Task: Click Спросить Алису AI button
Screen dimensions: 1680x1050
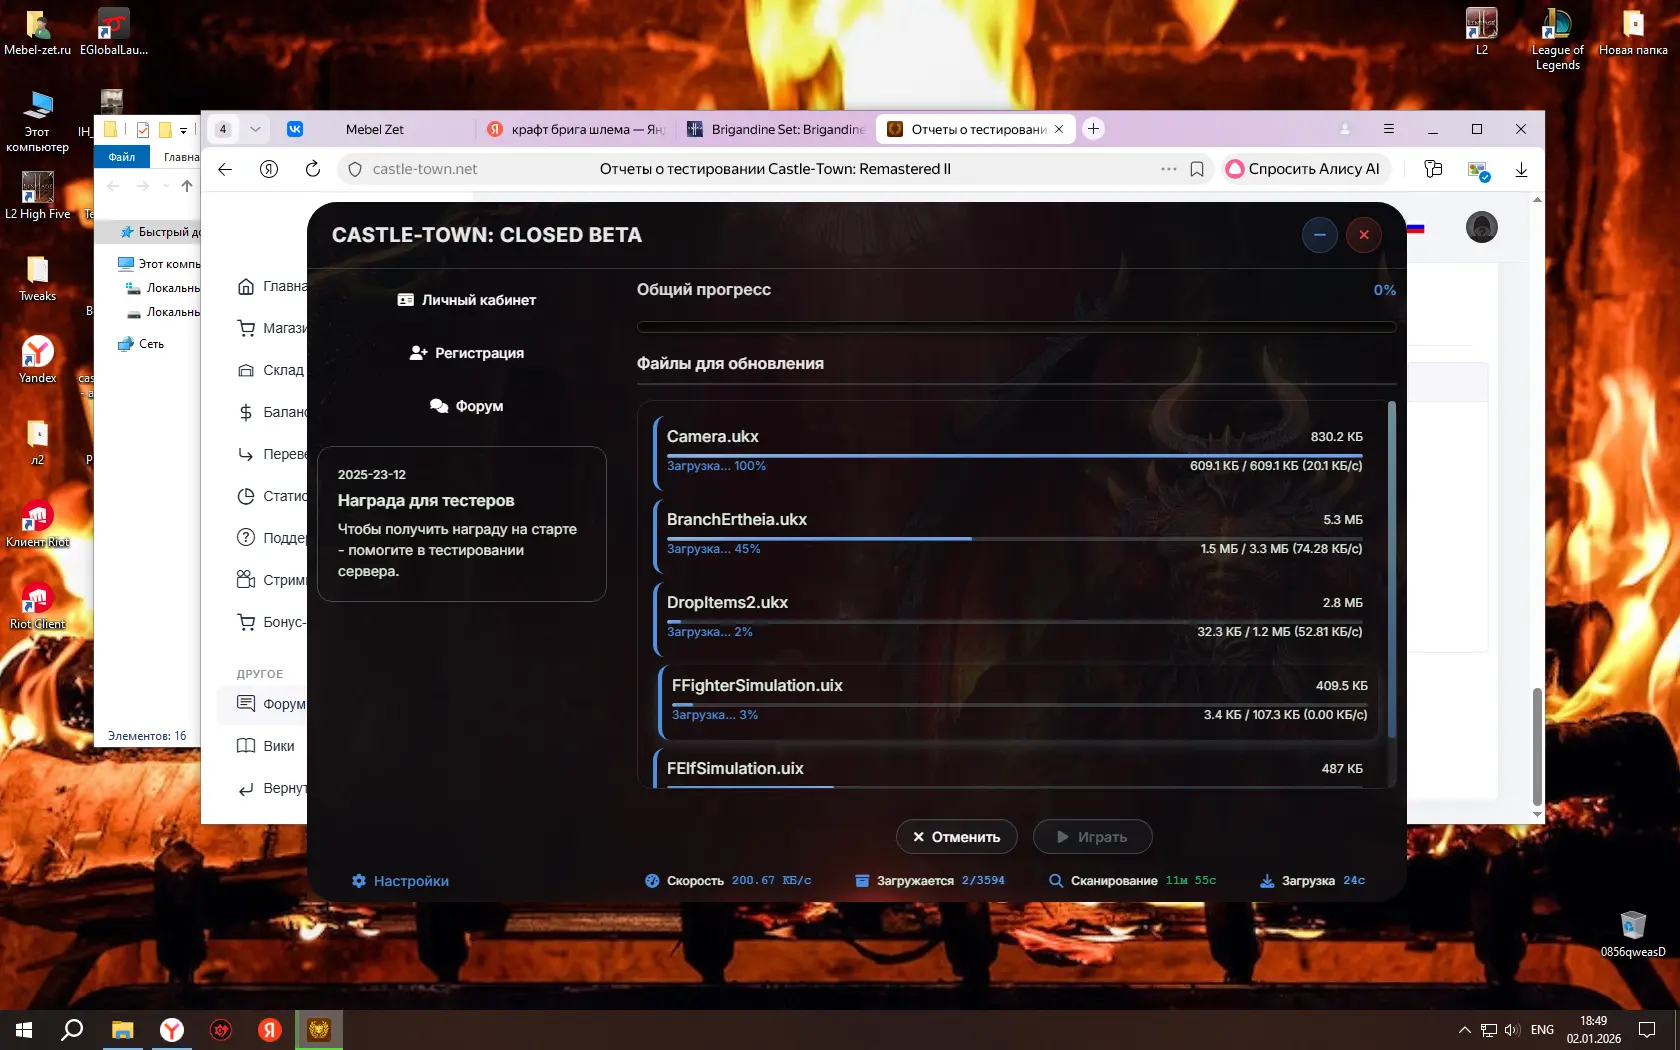Action: (x=1303, y=169)
